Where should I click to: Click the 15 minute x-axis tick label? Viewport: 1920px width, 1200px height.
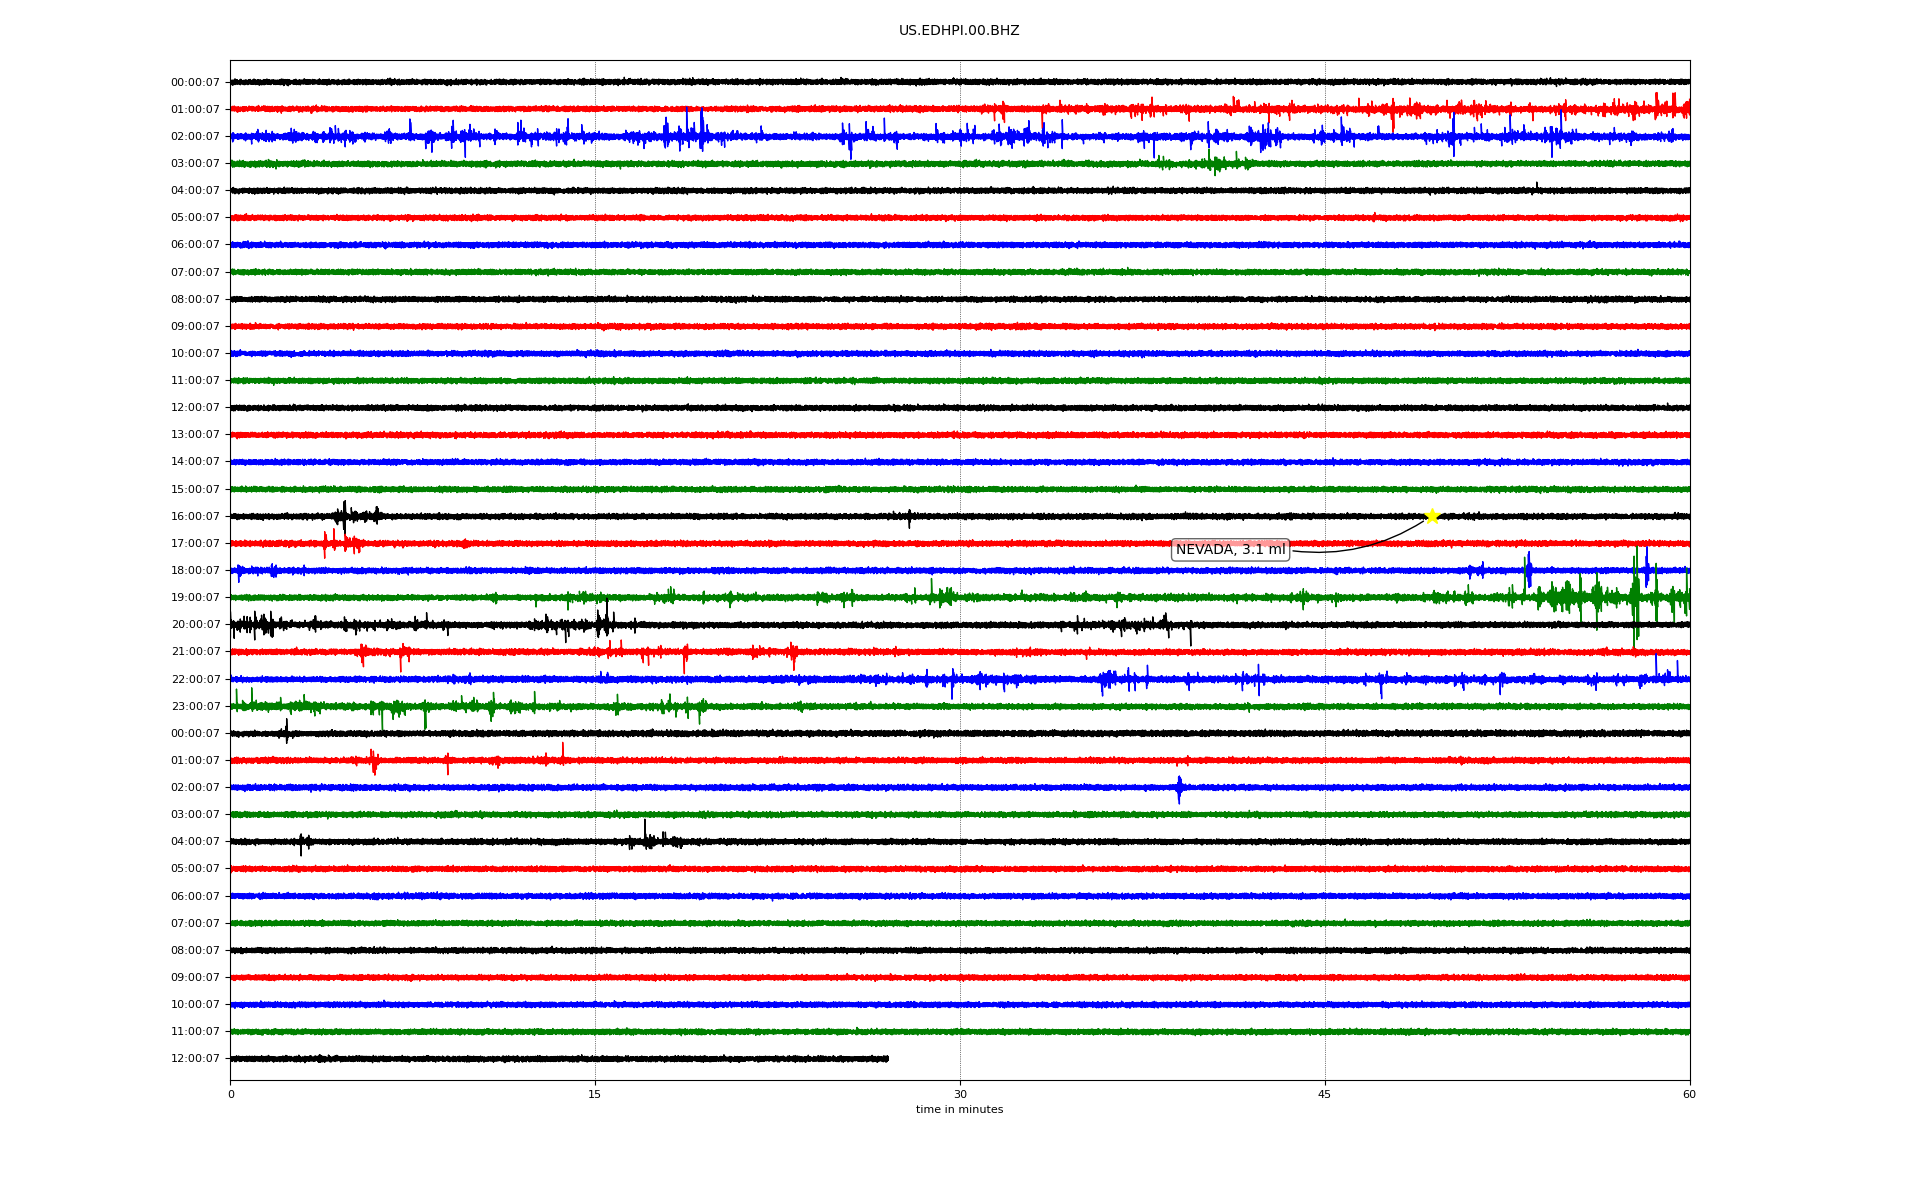click(595, 1095)
